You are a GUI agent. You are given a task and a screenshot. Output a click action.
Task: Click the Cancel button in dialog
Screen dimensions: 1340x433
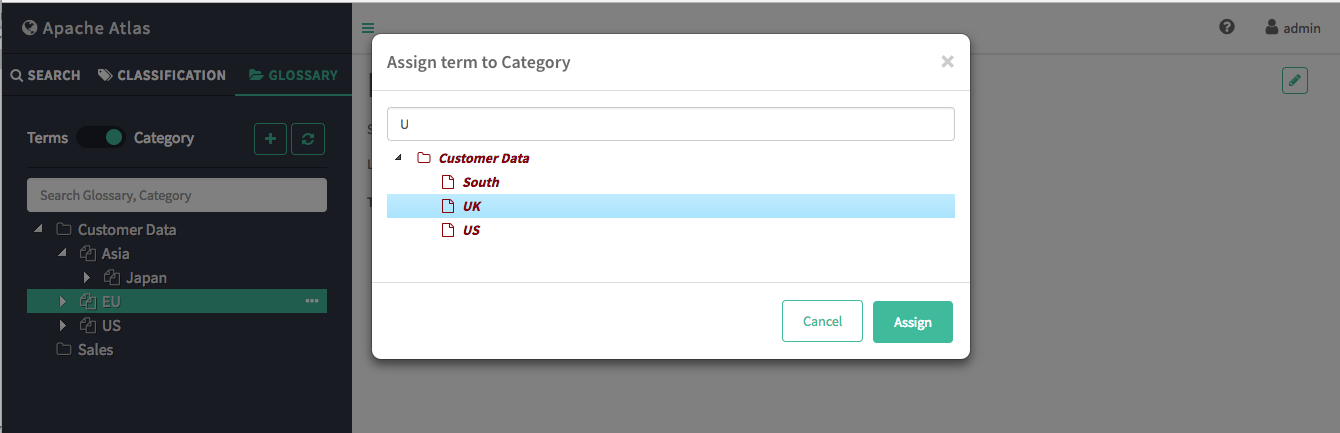click(x=822, y=321)
